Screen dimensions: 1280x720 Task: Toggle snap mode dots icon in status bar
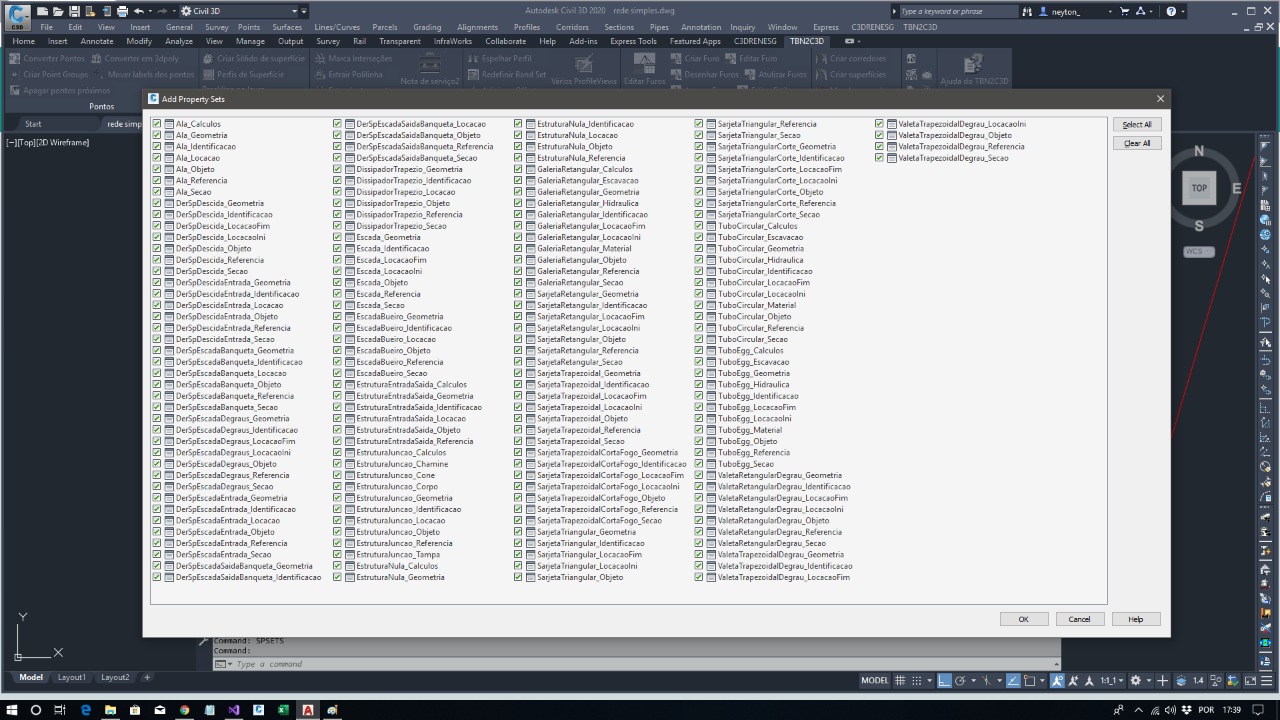916,680
